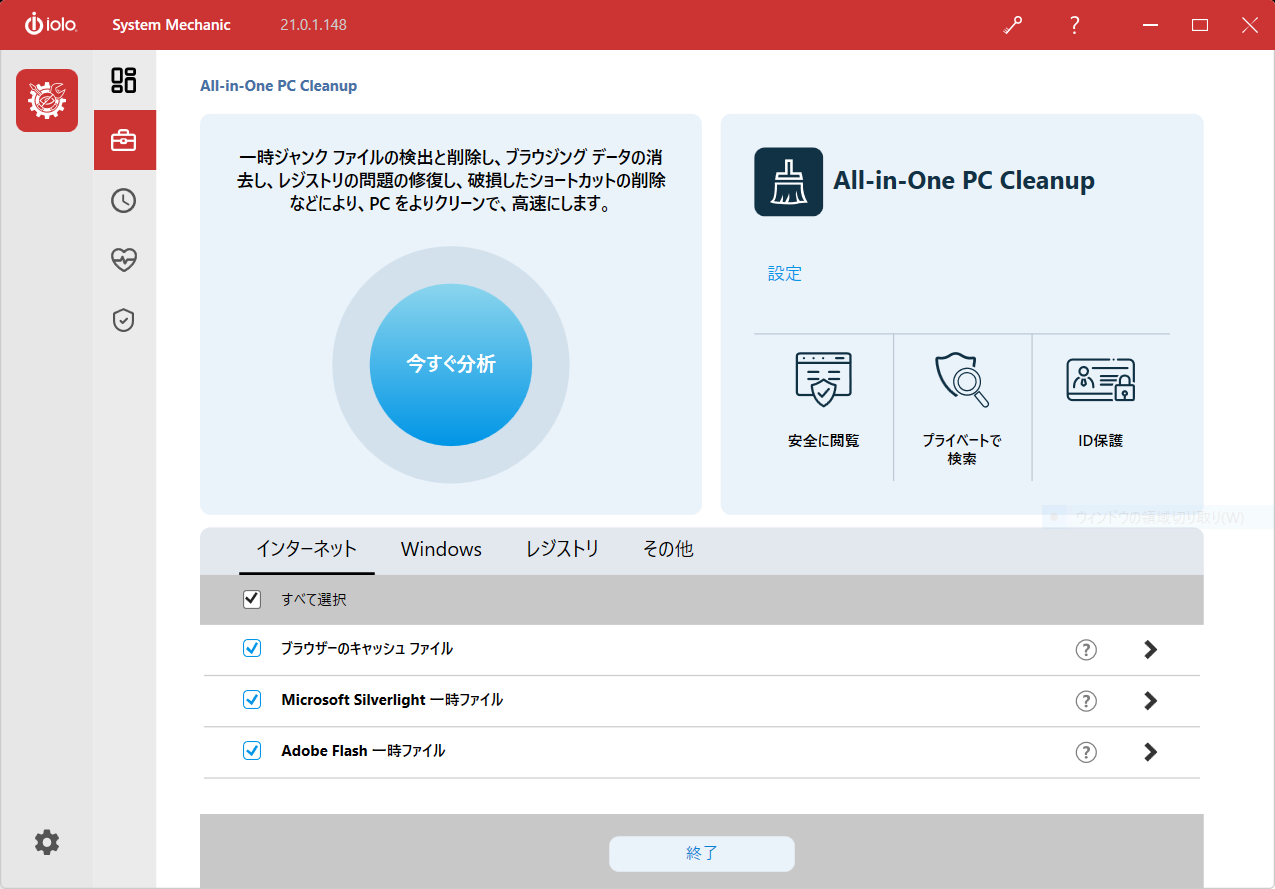Uncheck Microsoft Silverlight 一時ファイル checkbox
The image size is (1275, 889).
(x=252, y=700)
